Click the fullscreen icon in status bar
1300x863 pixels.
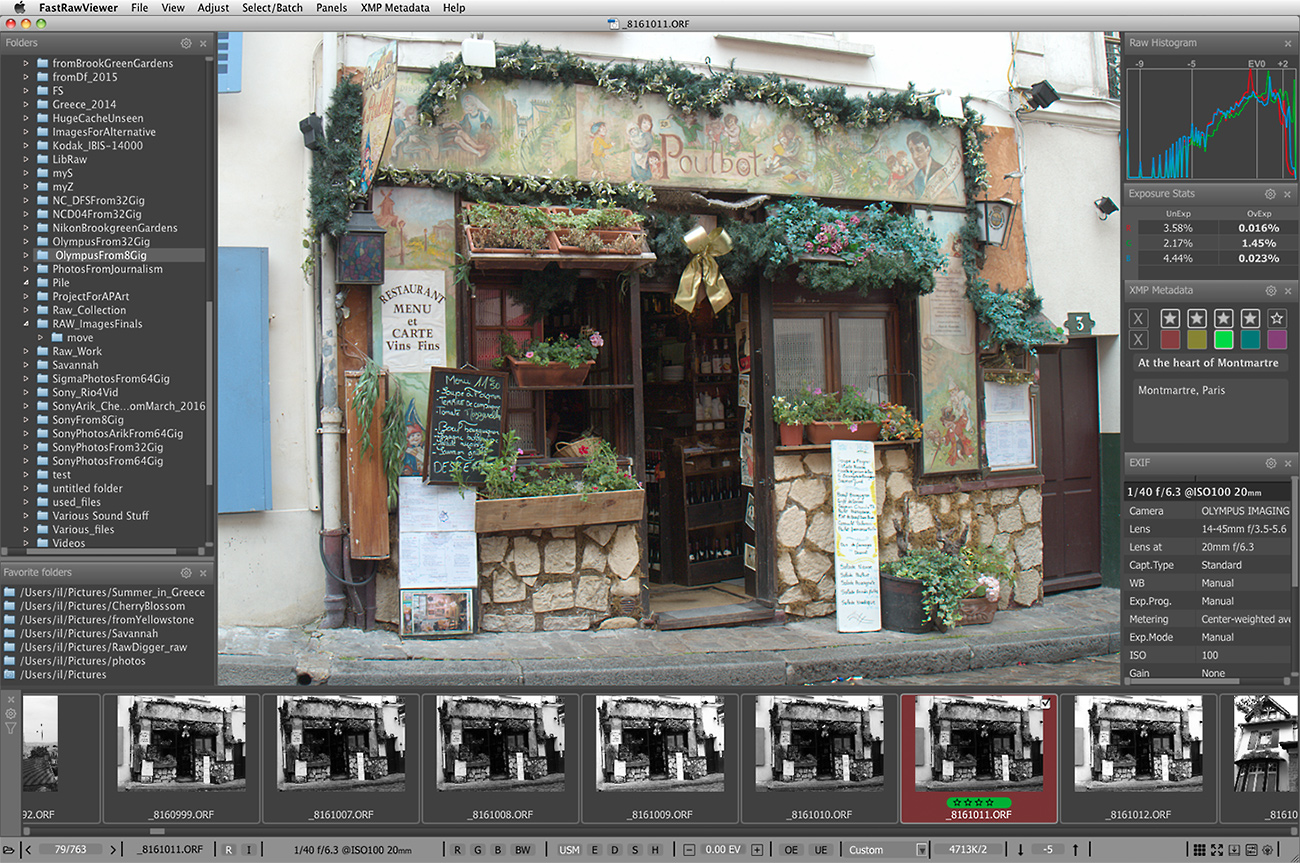[x=1217, y=850]
